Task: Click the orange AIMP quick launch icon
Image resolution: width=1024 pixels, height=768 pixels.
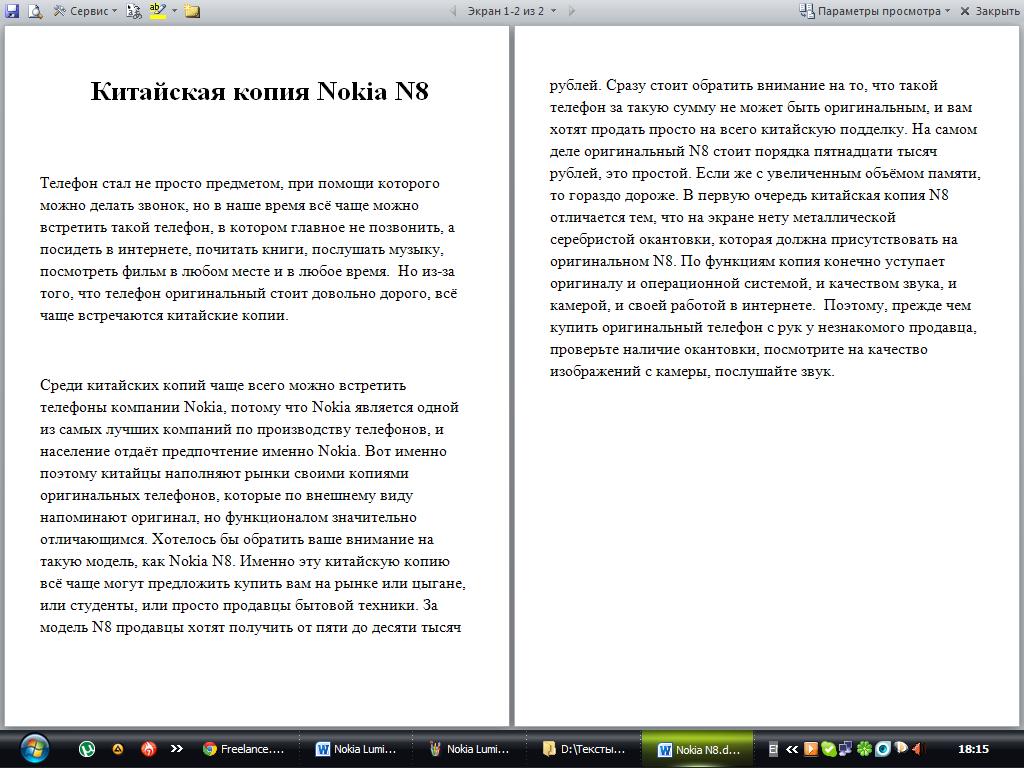Action: click(118, 749)
